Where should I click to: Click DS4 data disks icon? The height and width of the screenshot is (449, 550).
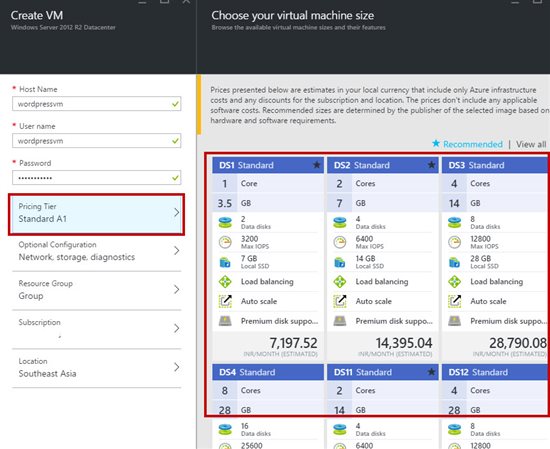[225, 429]
